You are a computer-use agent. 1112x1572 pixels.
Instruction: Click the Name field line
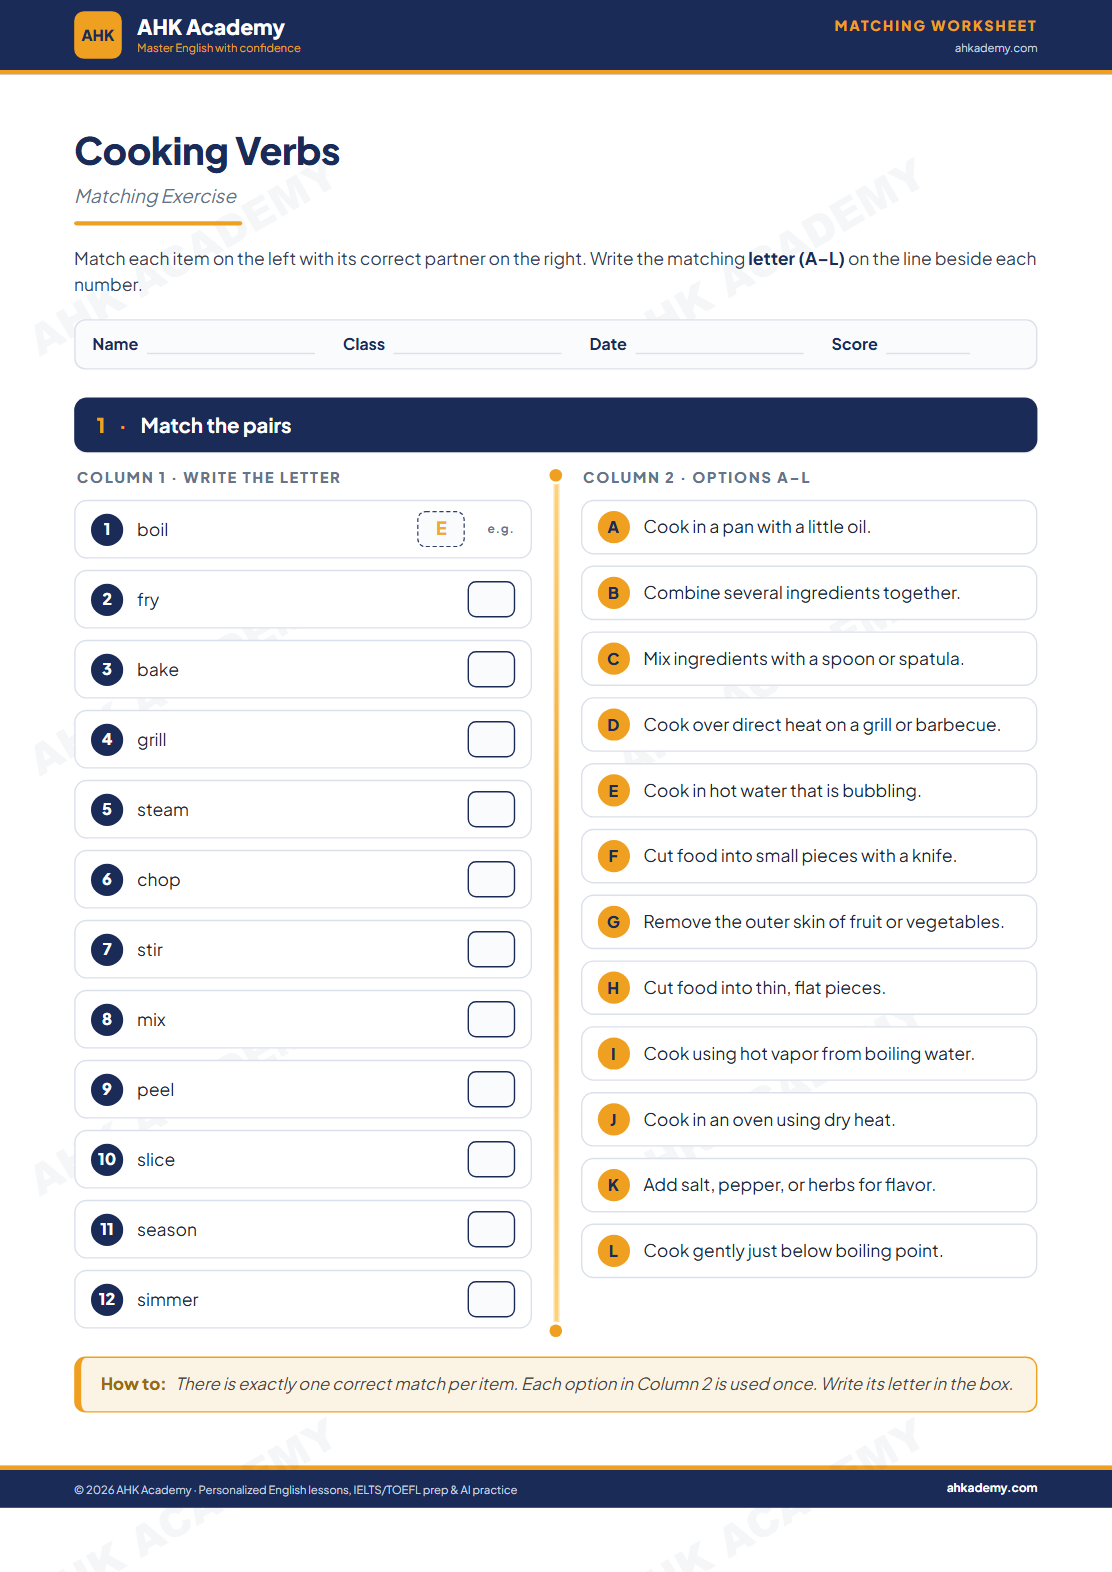click(x=231, y=345)
